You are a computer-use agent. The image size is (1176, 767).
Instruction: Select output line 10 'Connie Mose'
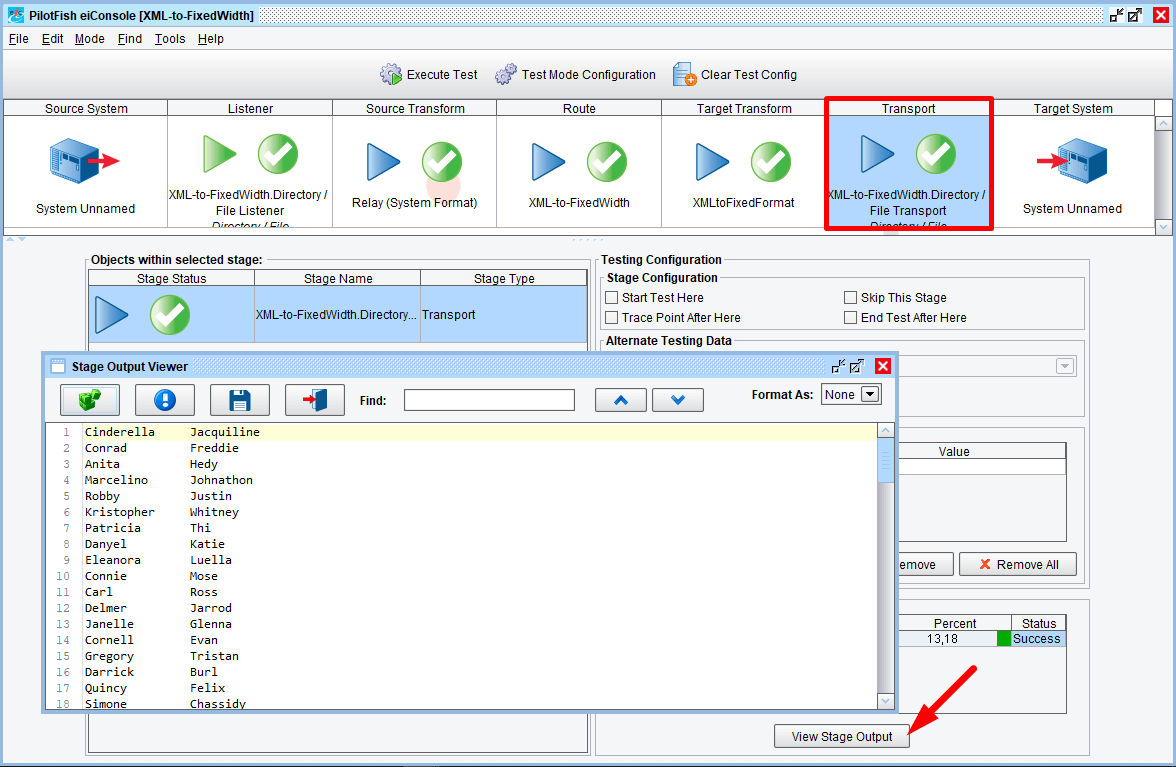(x=480, y=576)
